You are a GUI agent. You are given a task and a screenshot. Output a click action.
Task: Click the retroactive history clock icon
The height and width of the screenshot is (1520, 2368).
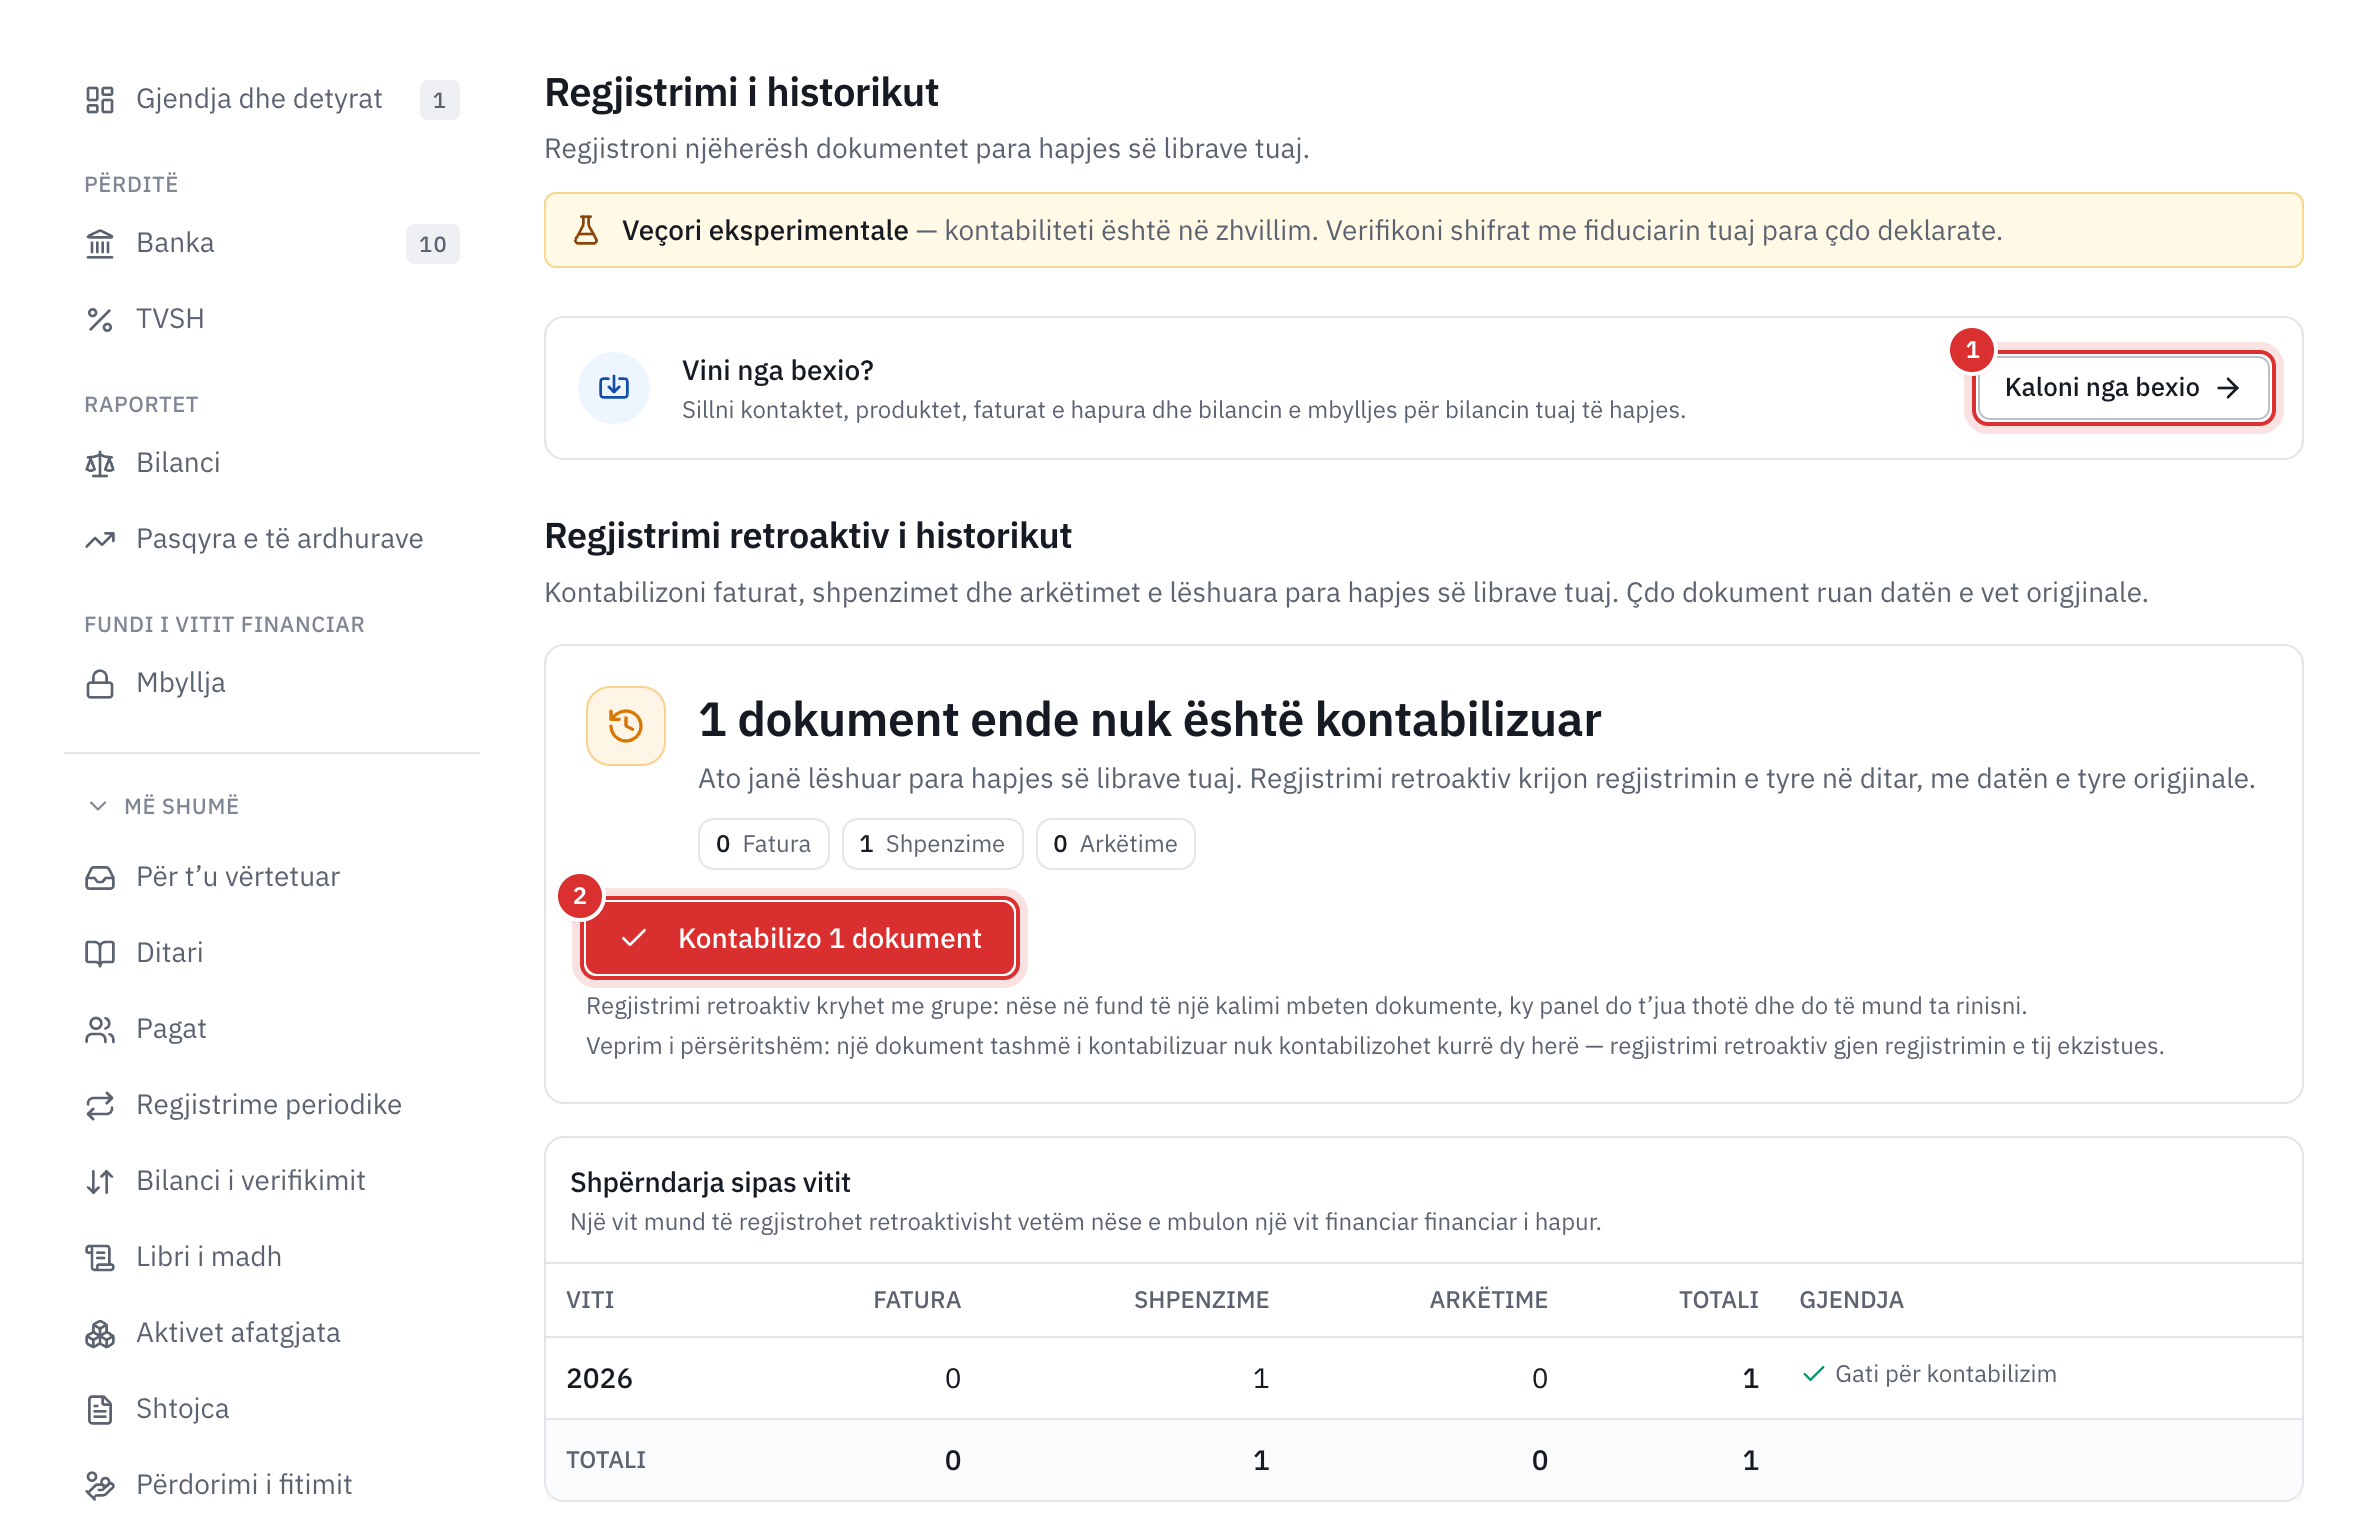coord(626,725)
